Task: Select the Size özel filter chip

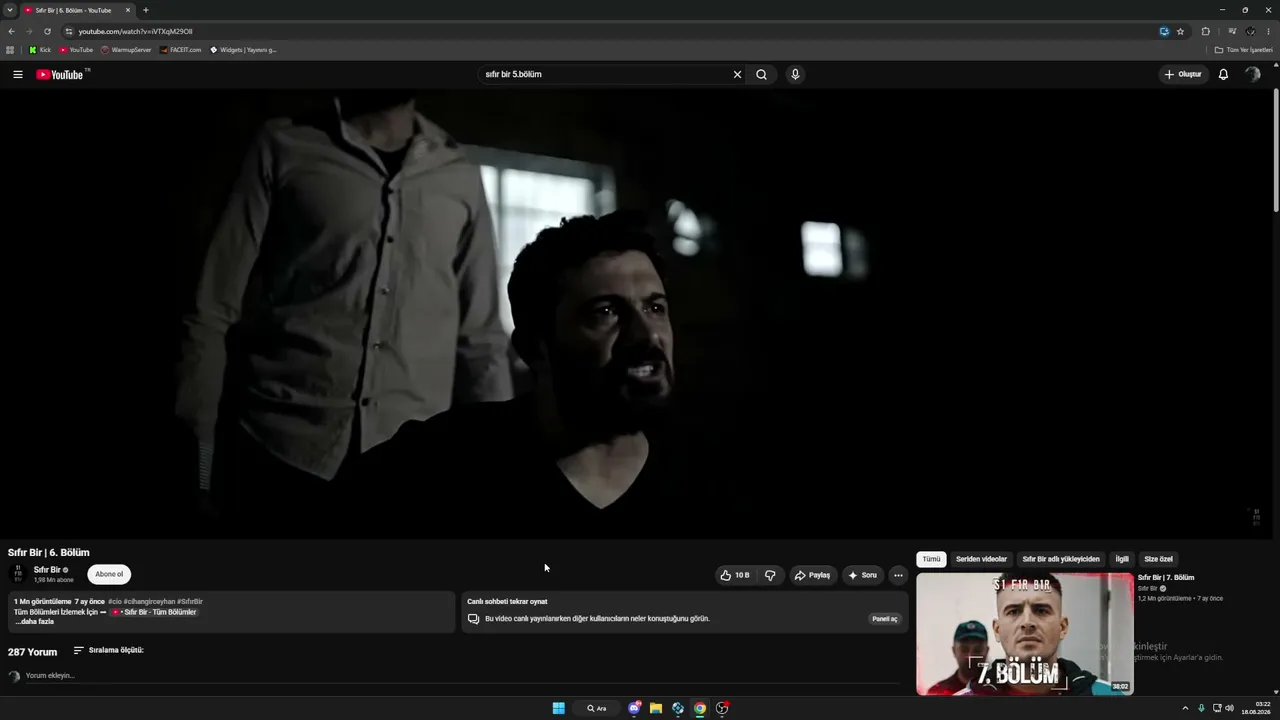Action: tap(1158, 559)
